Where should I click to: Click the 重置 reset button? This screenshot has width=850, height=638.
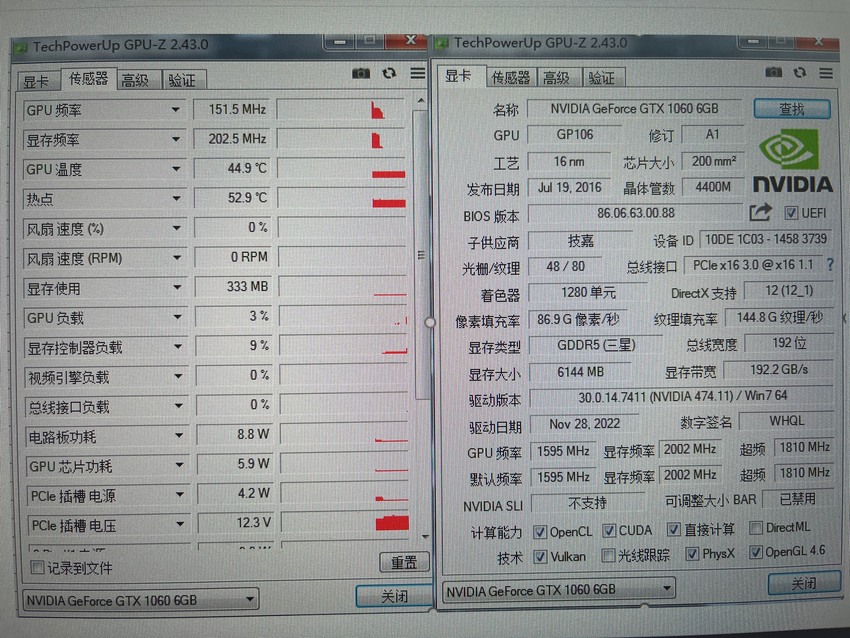pos(404,563)
